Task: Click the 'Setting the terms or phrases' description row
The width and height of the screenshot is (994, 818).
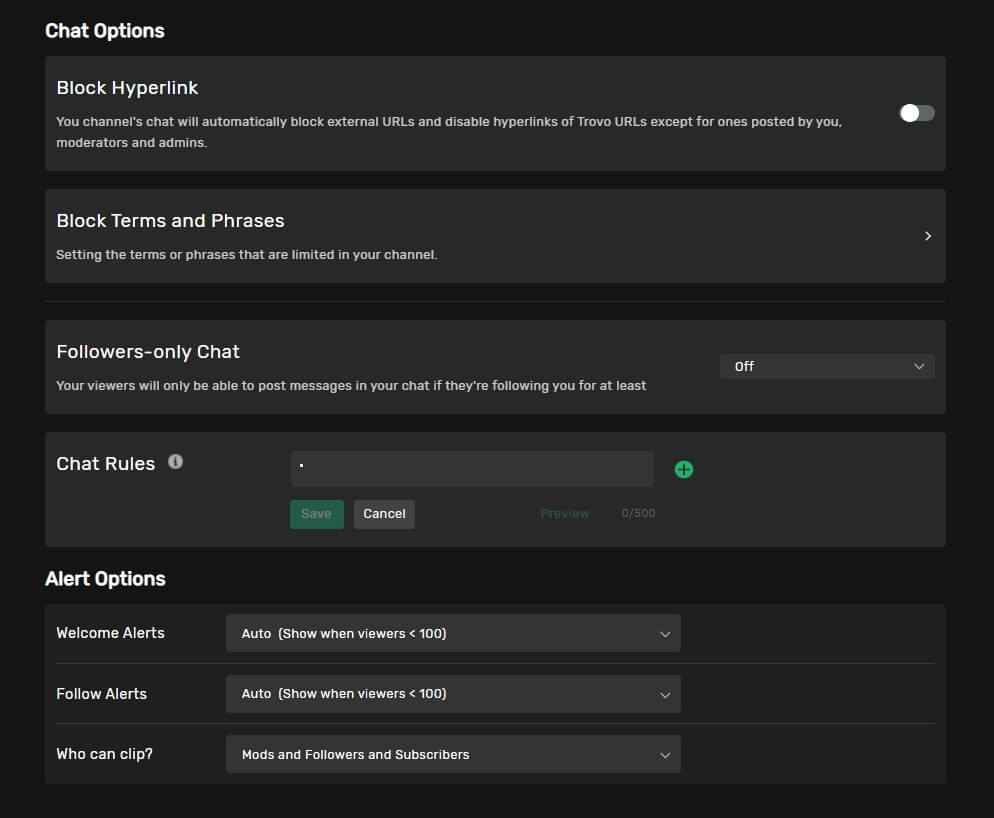Action: click(x=246, y=255)
